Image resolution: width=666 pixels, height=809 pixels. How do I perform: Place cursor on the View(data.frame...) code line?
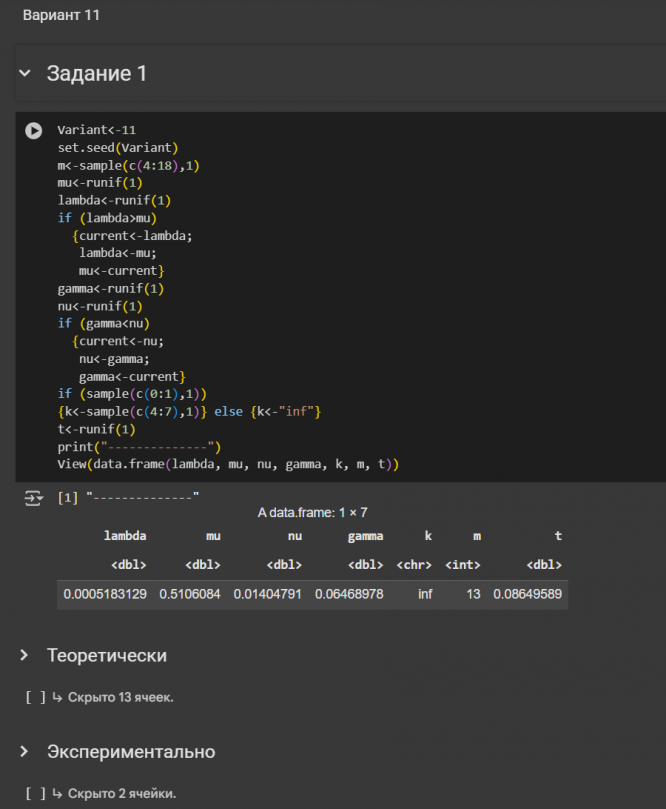click(x=228, y=465)
